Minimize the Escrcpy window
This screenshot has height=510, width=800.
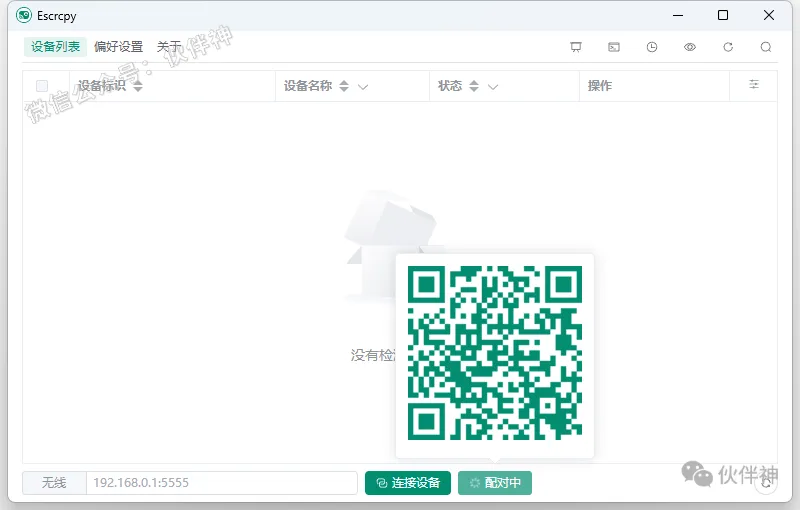click(x=678, y=15)
